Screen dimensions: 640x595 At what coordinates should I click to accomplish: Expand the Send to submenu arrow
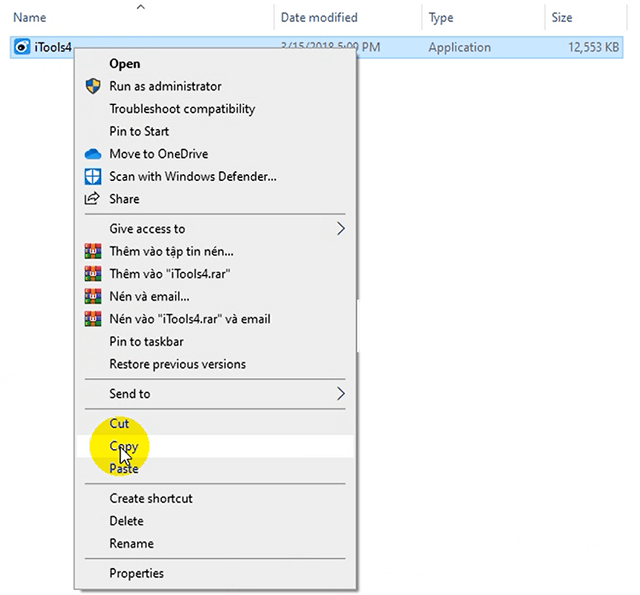pos(340,394)
